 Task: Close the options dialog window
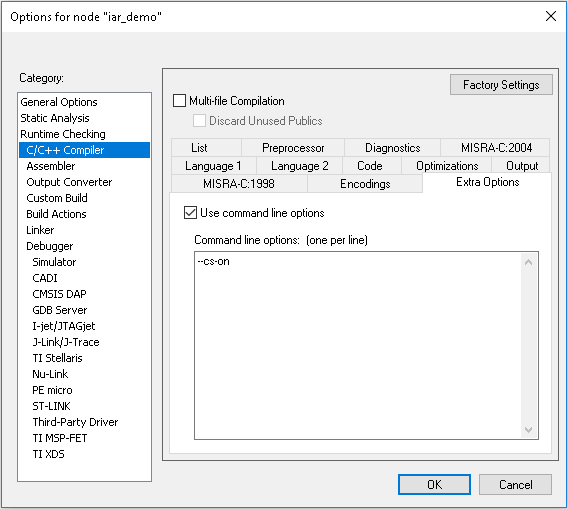(x=551, y=16)
